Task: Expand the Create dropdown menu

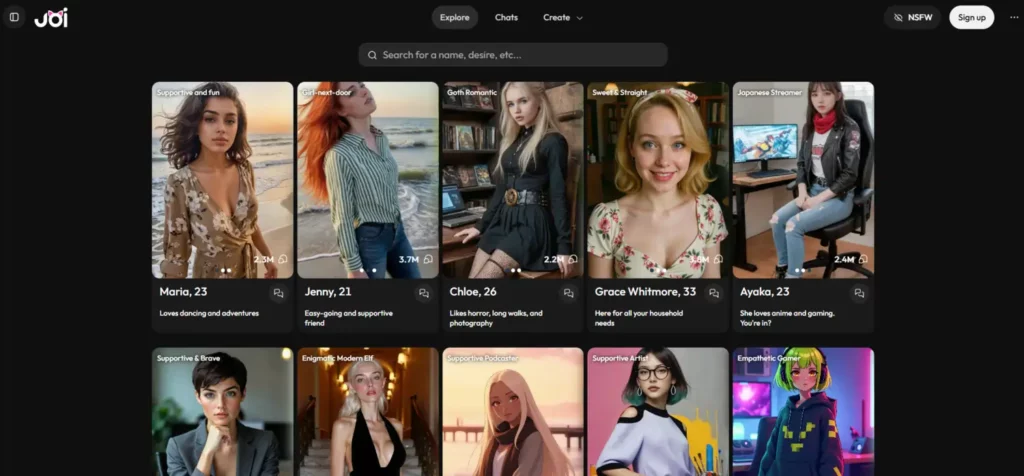Action: 563,17
